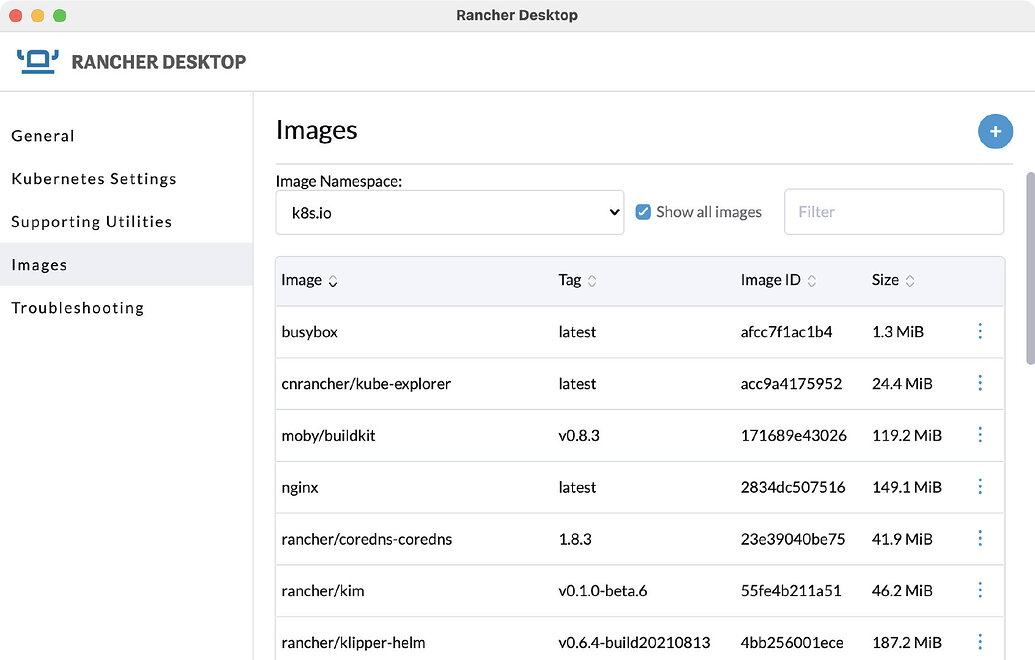Open the three-dot menu for busybox
1035x660 pixels.
coord(979,331)
